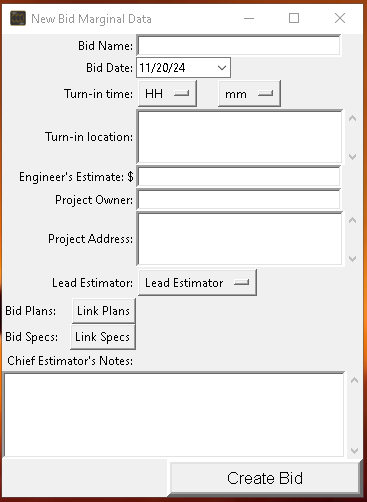This screenshot has width=367, height=502.
Task: Click the Bid Name input field
Action: [239, 45]
